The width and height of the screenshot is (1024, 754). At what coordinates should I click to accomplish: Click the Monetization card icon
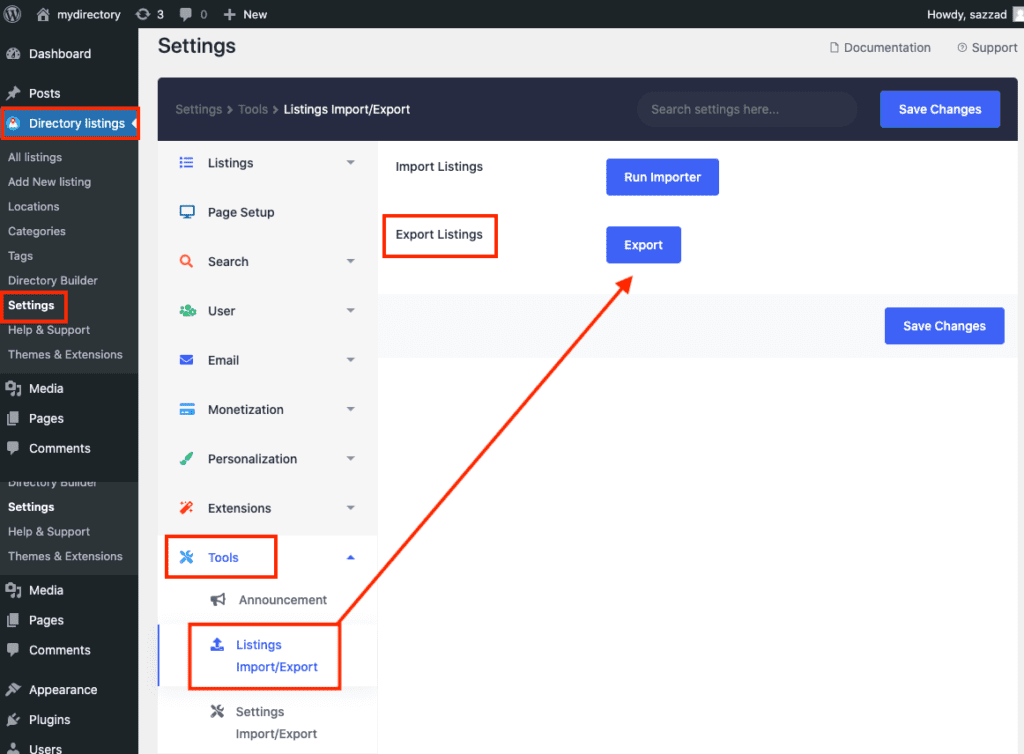[187, 409]
